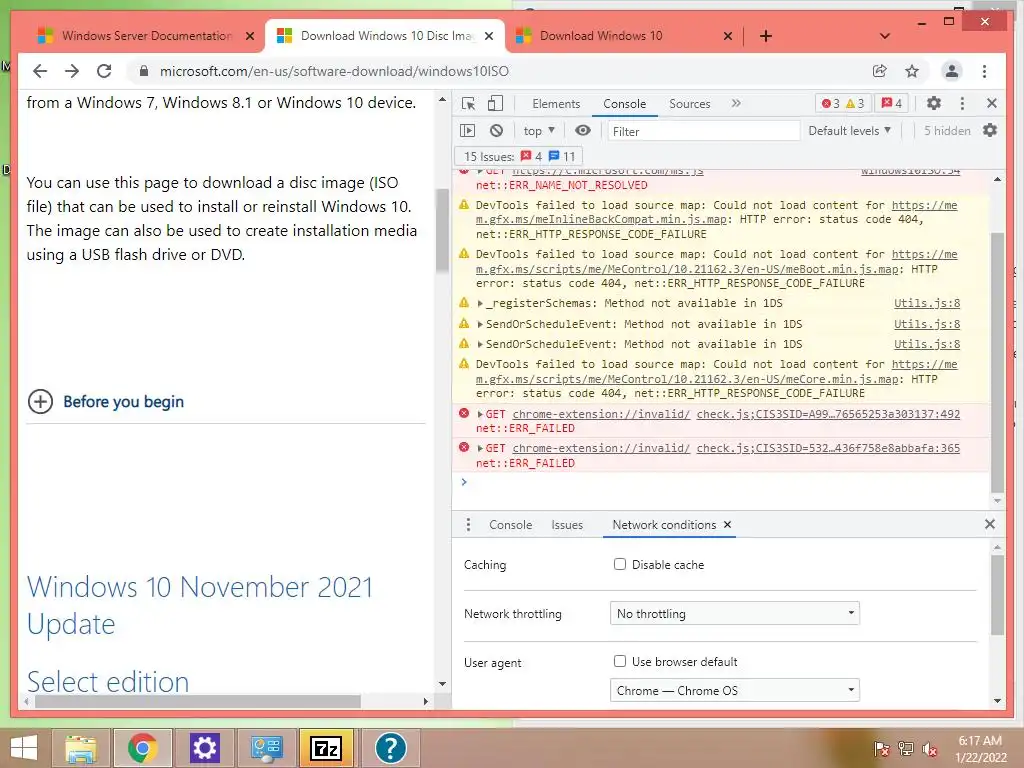This screenshot has height=768, width=1024.
Task: Toggle Use browser default user agent checkbox
Action: [x=620, y=662]
